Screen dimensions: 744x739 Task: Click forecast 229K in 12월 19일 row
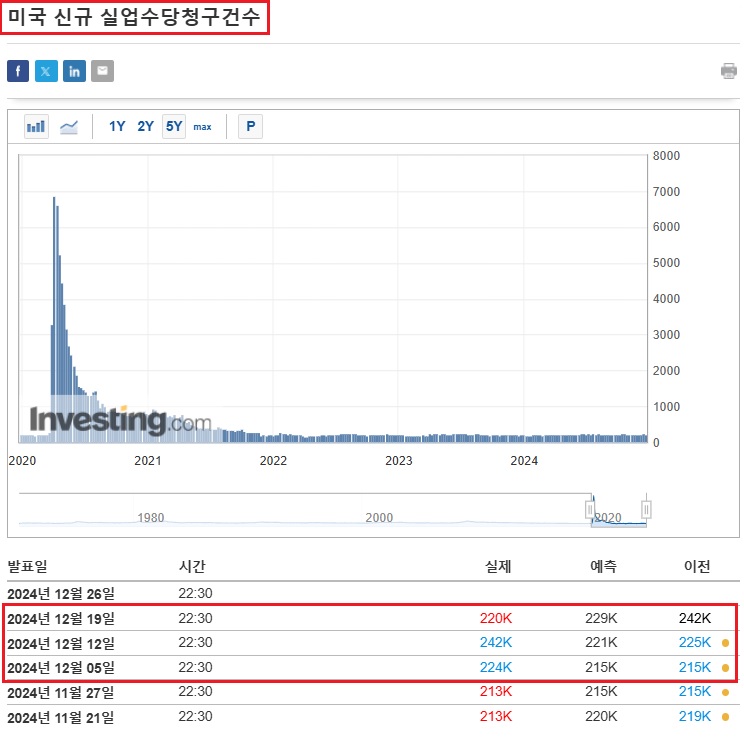tap(601, 618)
